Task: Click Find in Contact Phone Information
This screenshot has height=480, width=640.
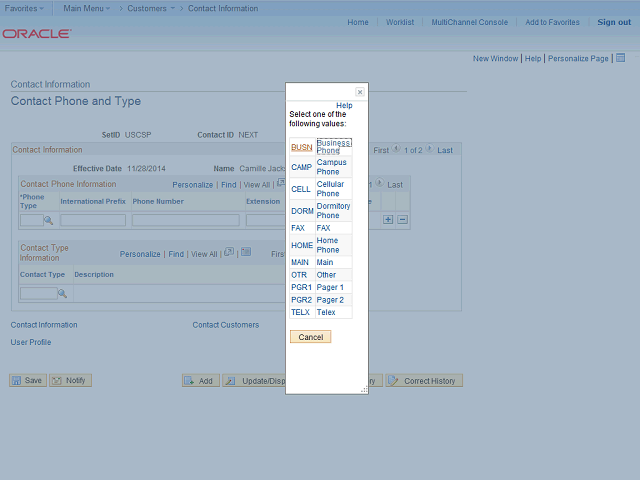Action: tap(229, 185)
